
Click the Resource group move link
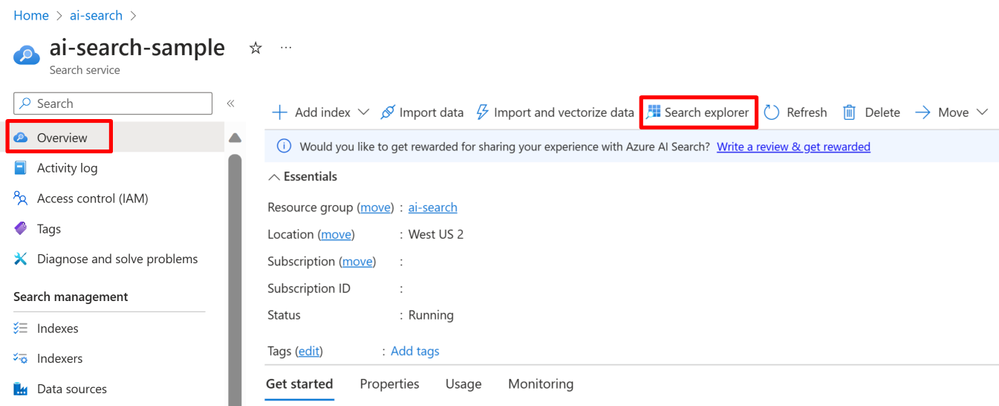[x=376, y=208]
